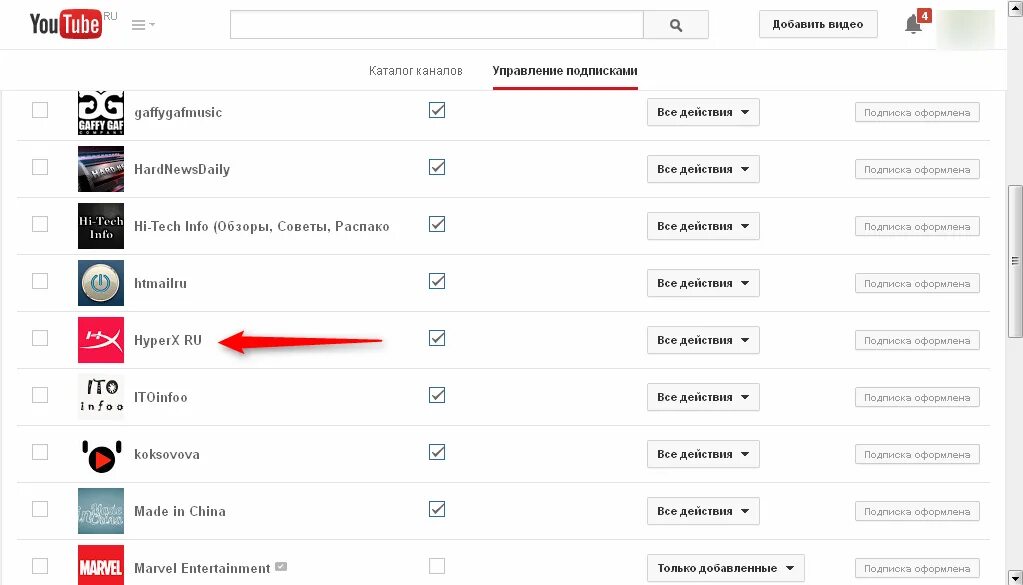The width and height of the screenshot is (1023, 585).
Task: Open 'Все действия' dropdown for Hi-Tech Info
Action: 703,226
